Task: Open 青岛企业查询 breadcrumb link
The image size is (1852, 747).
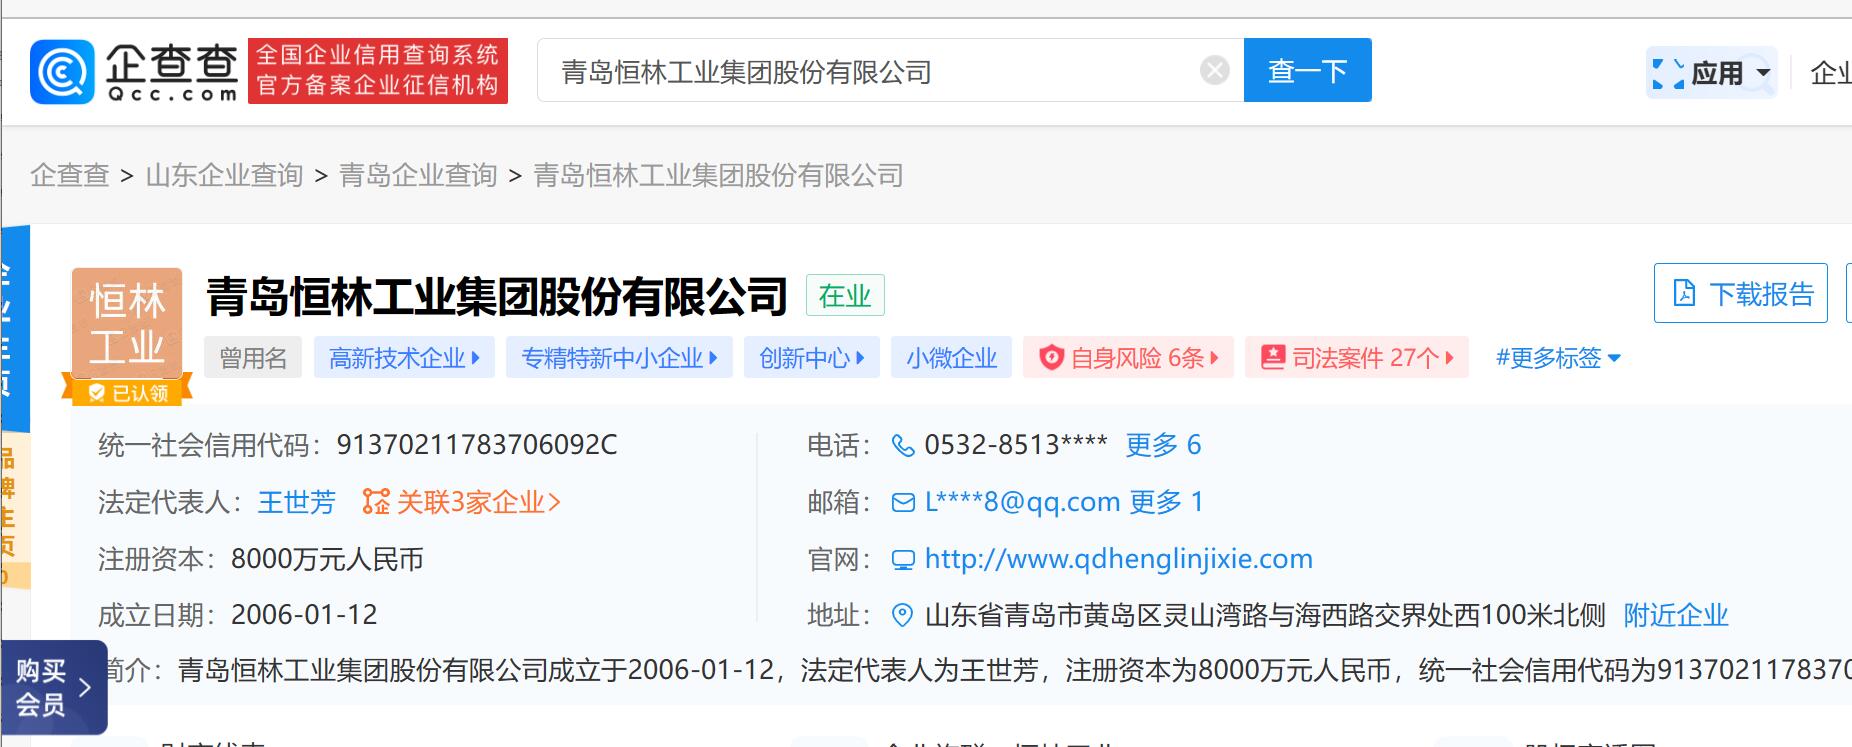Action: click(x=418, y=175)
